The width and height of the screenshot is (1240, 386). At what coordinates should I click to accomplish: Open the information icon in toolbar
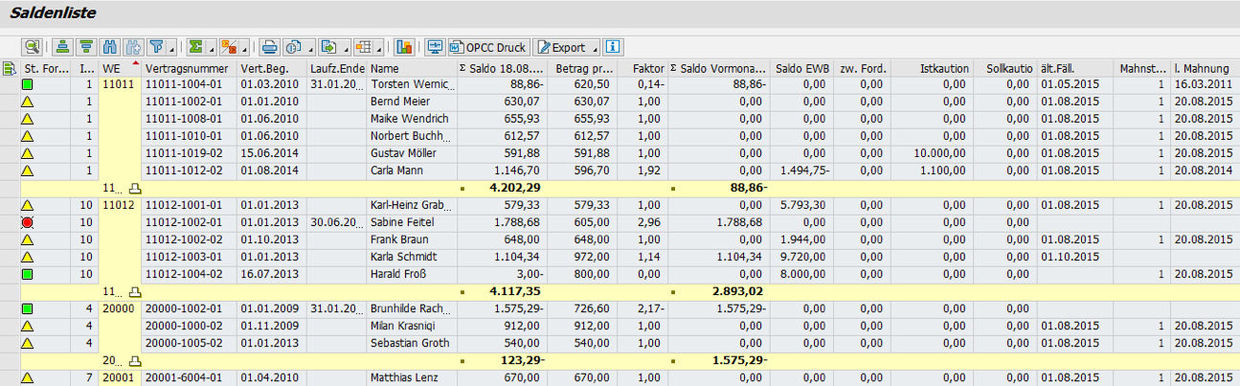613,47
